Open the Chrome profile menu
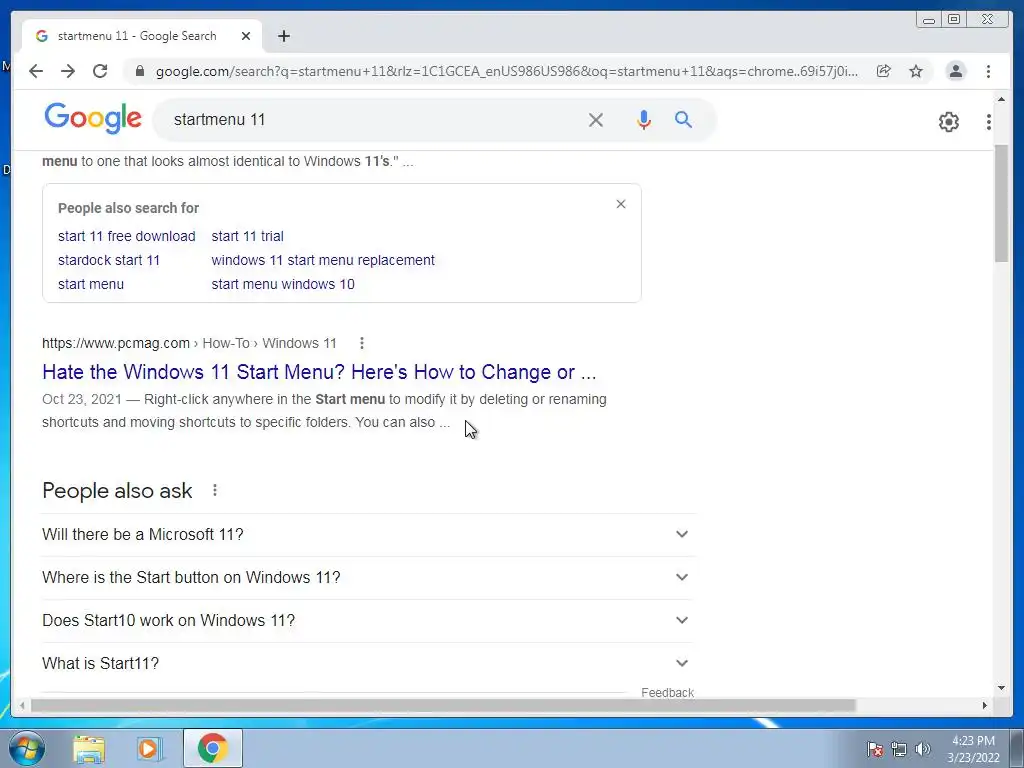Image resolution: width=1024 pixels, height=768 pixels. 955,71
